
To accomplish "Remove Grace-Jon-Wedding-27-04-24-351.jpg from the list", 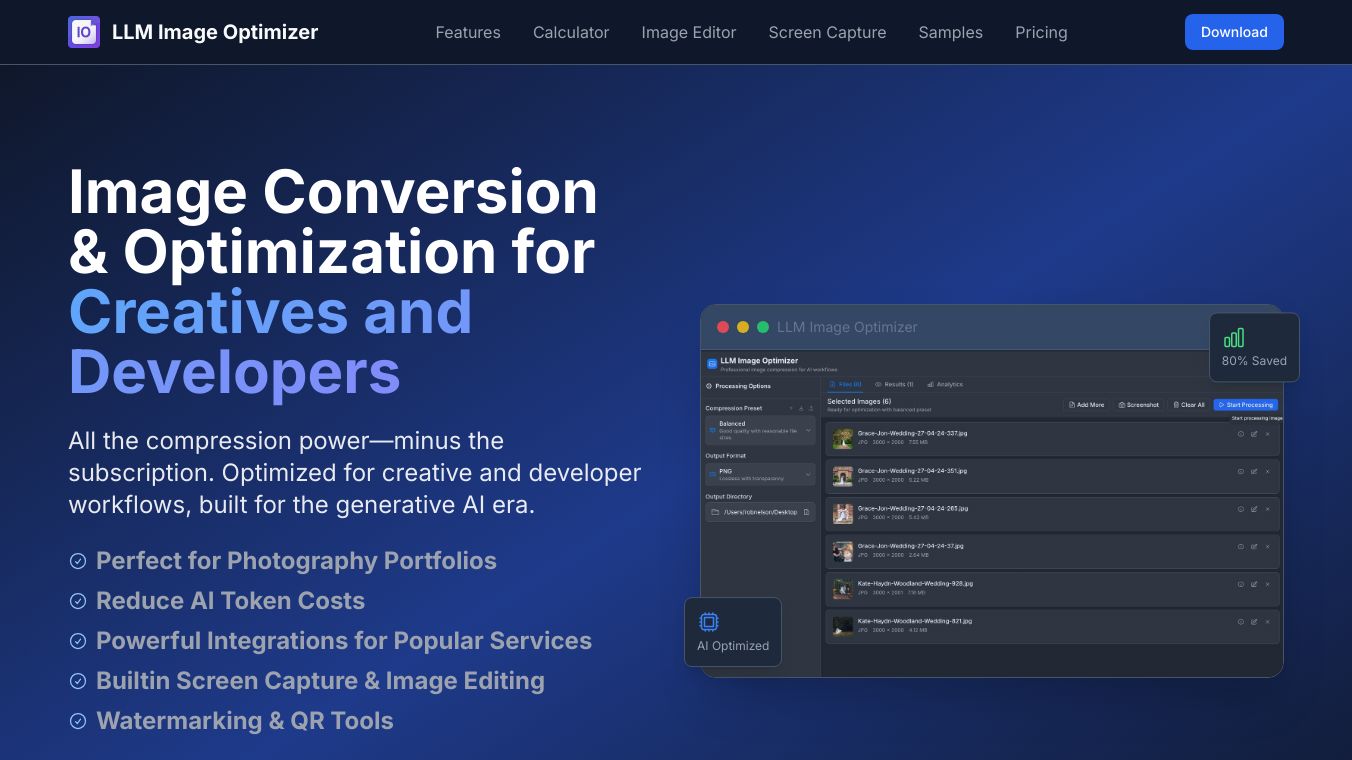I will coord(1267,471).
